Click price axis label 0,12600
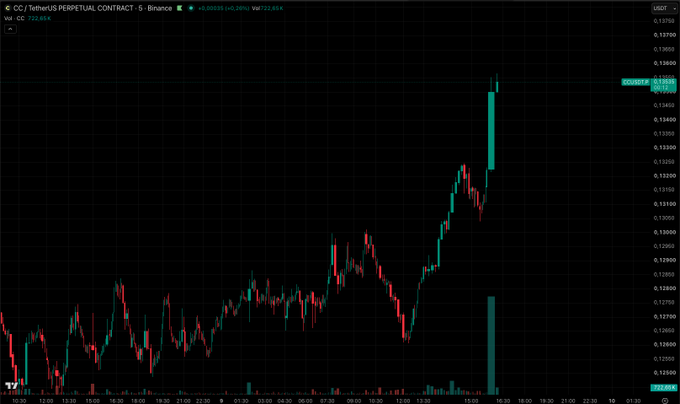This screenshot has height=404, width=680. point(664,345)
